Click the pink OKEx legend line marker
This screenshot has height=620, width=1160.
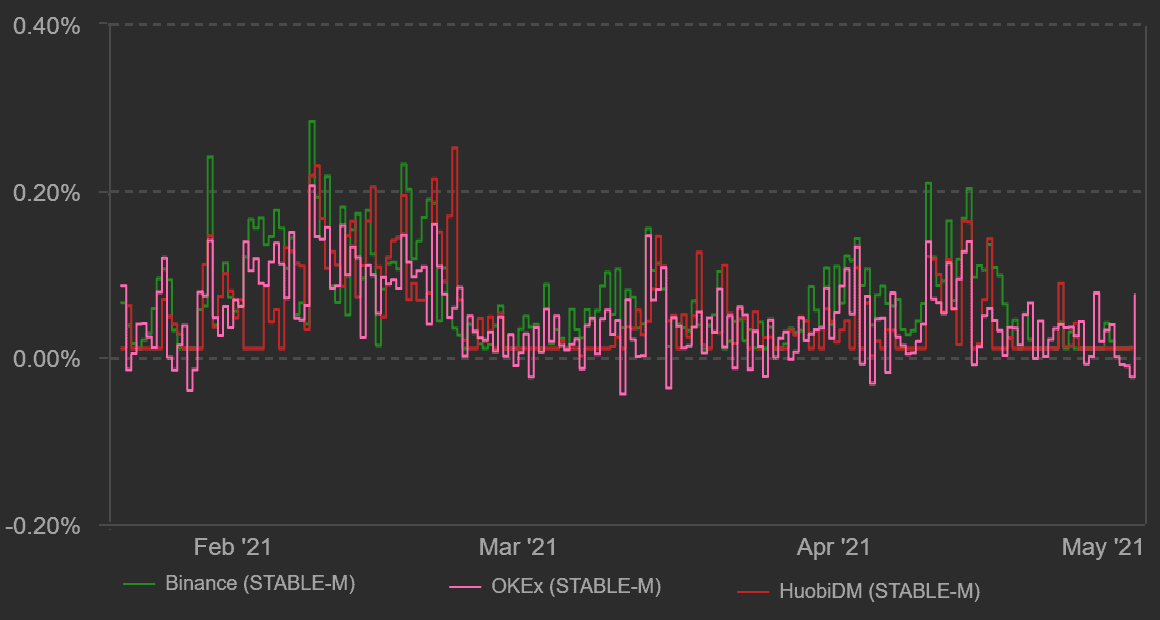(x=467, y=586)
